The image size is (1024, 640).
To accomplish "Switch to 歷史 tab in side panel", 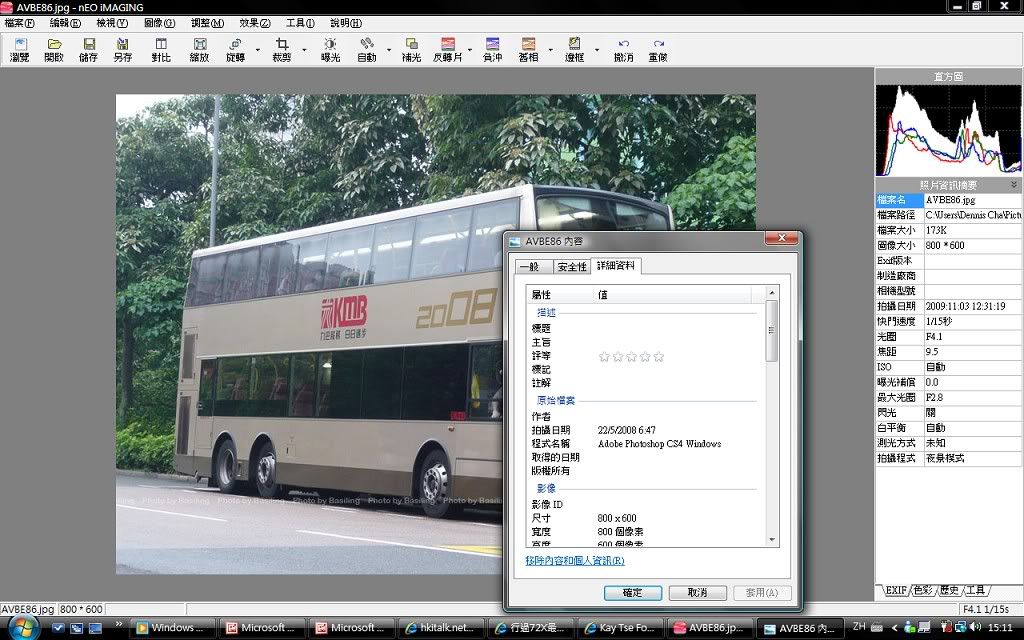I will pos(949,590).
